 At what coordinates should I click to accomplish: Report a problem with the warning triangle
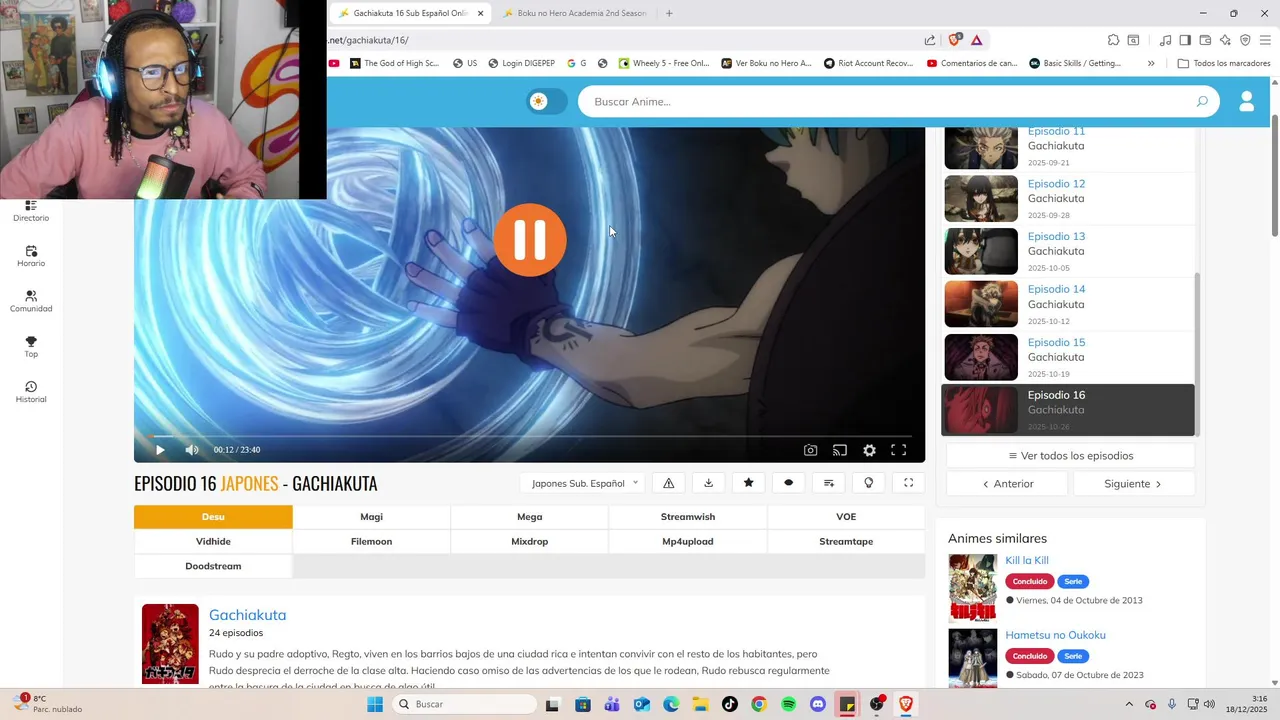669,483
